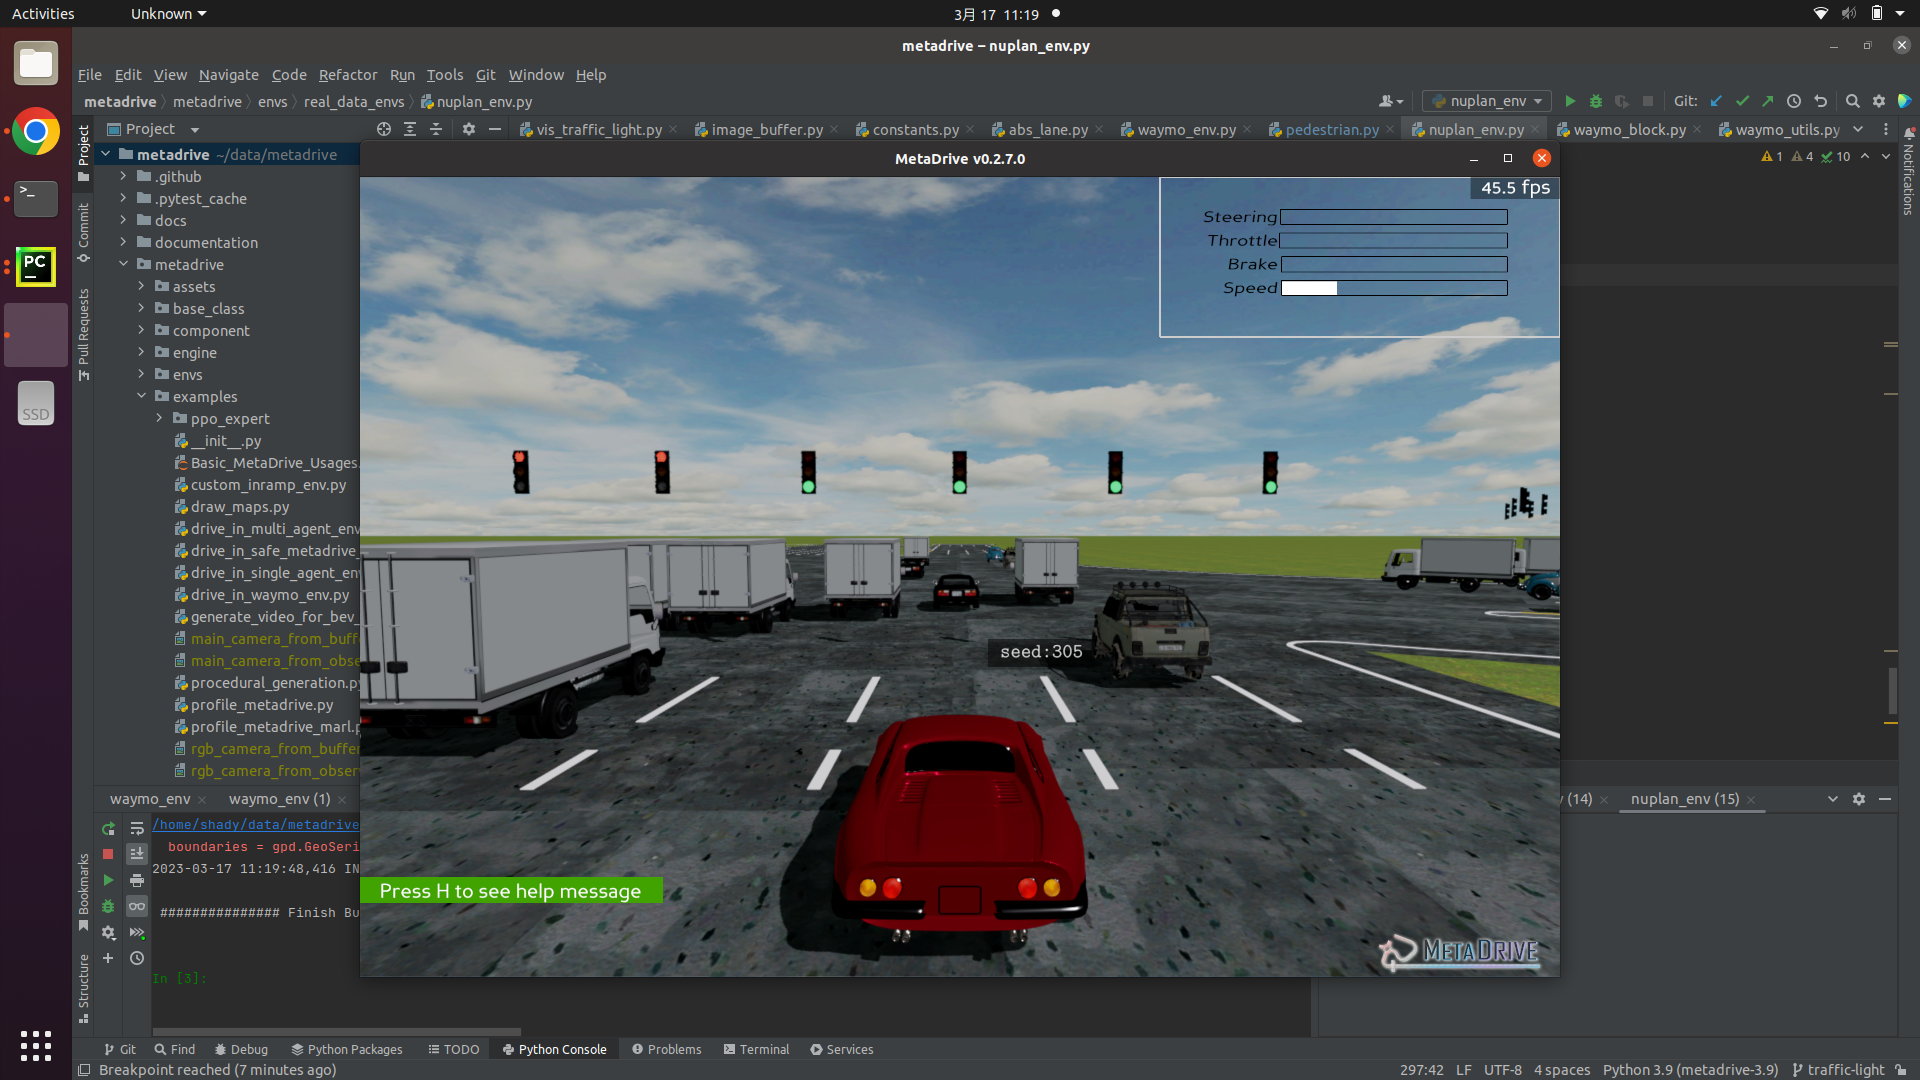Toggle scroll-to-end in the Python Console

(137, 854)
